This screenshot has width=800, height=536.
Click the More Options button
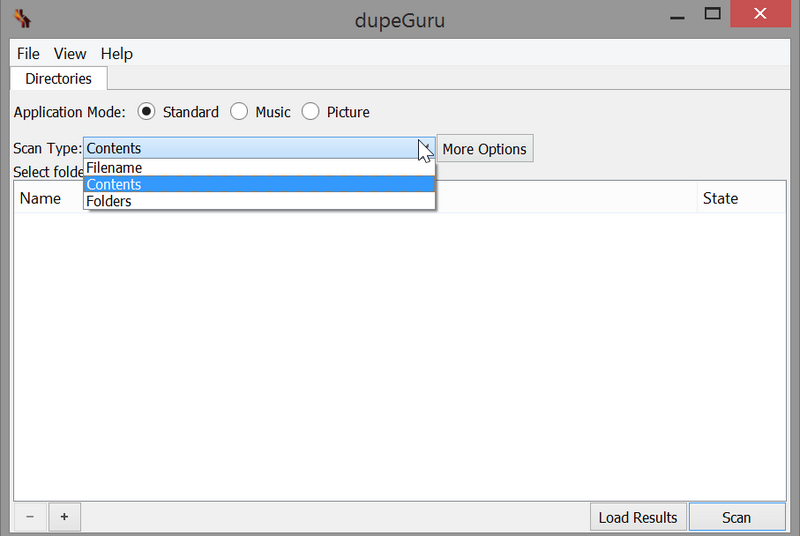pyautogui.click(x=484, y=149)
